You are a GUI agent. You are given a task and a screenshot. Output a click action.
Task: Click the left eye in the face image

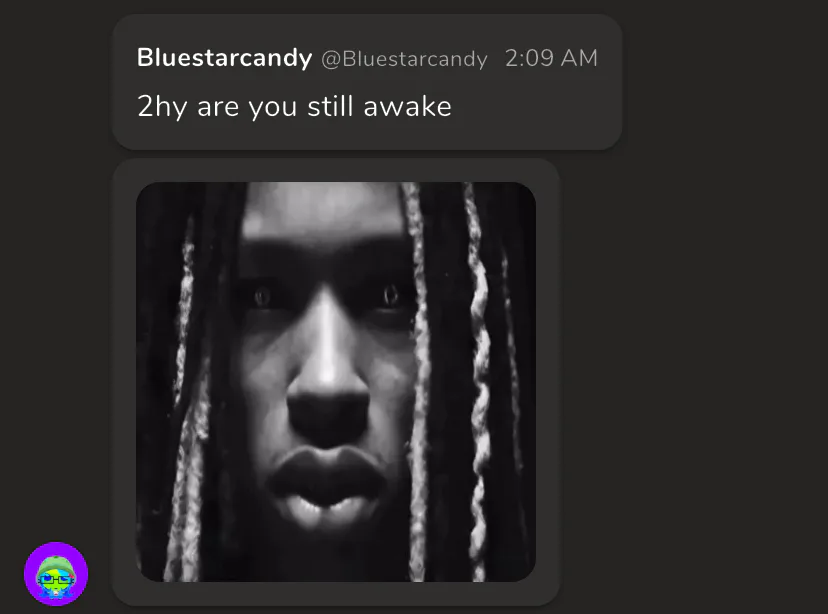click(x=262, y=298)
